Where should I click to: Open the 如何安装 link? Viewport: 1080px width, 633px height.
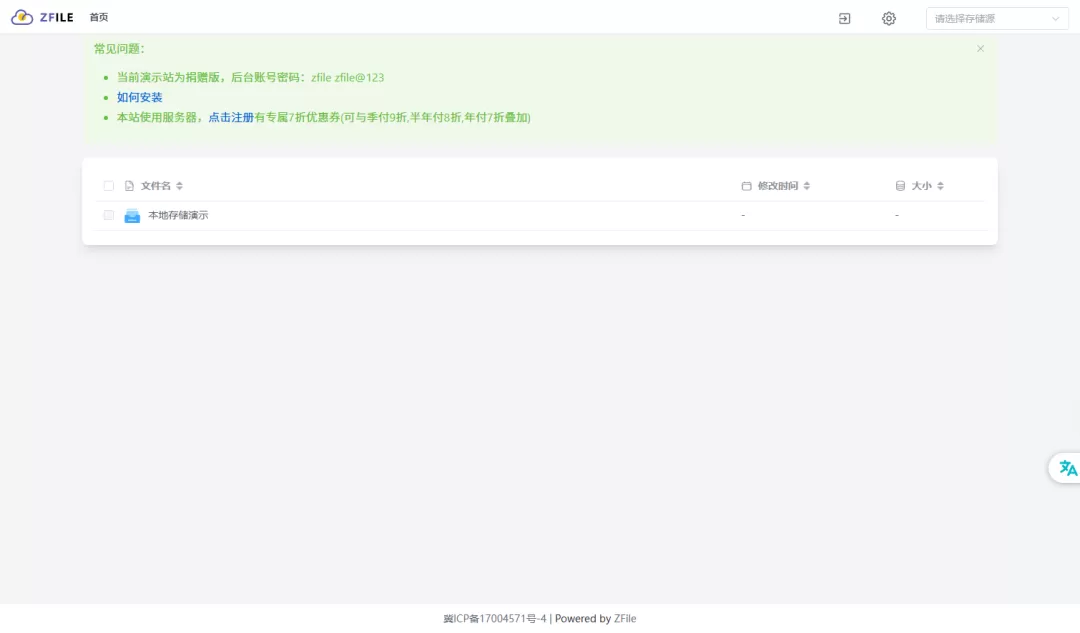[x=139, y=97]
